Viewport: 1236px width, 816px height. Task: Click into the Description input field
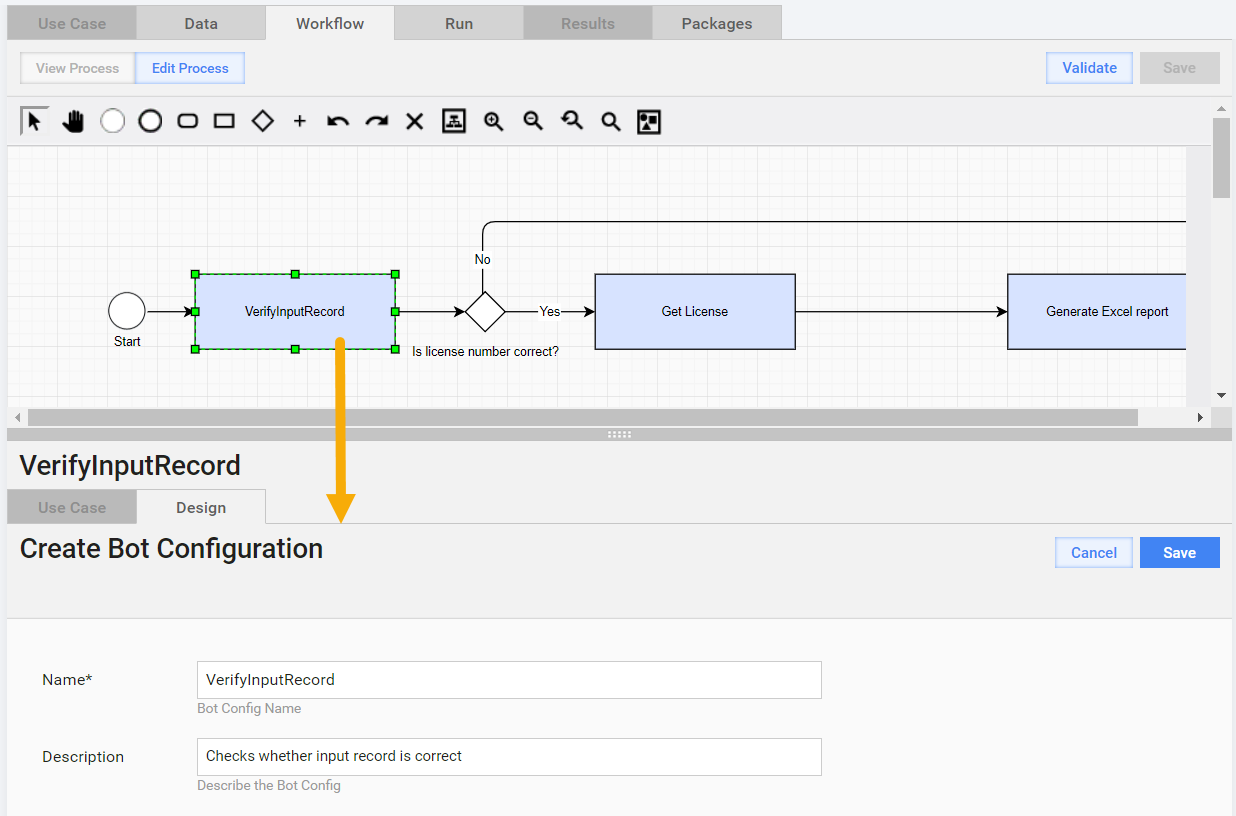pyautogui.click(x=509, y=757)
